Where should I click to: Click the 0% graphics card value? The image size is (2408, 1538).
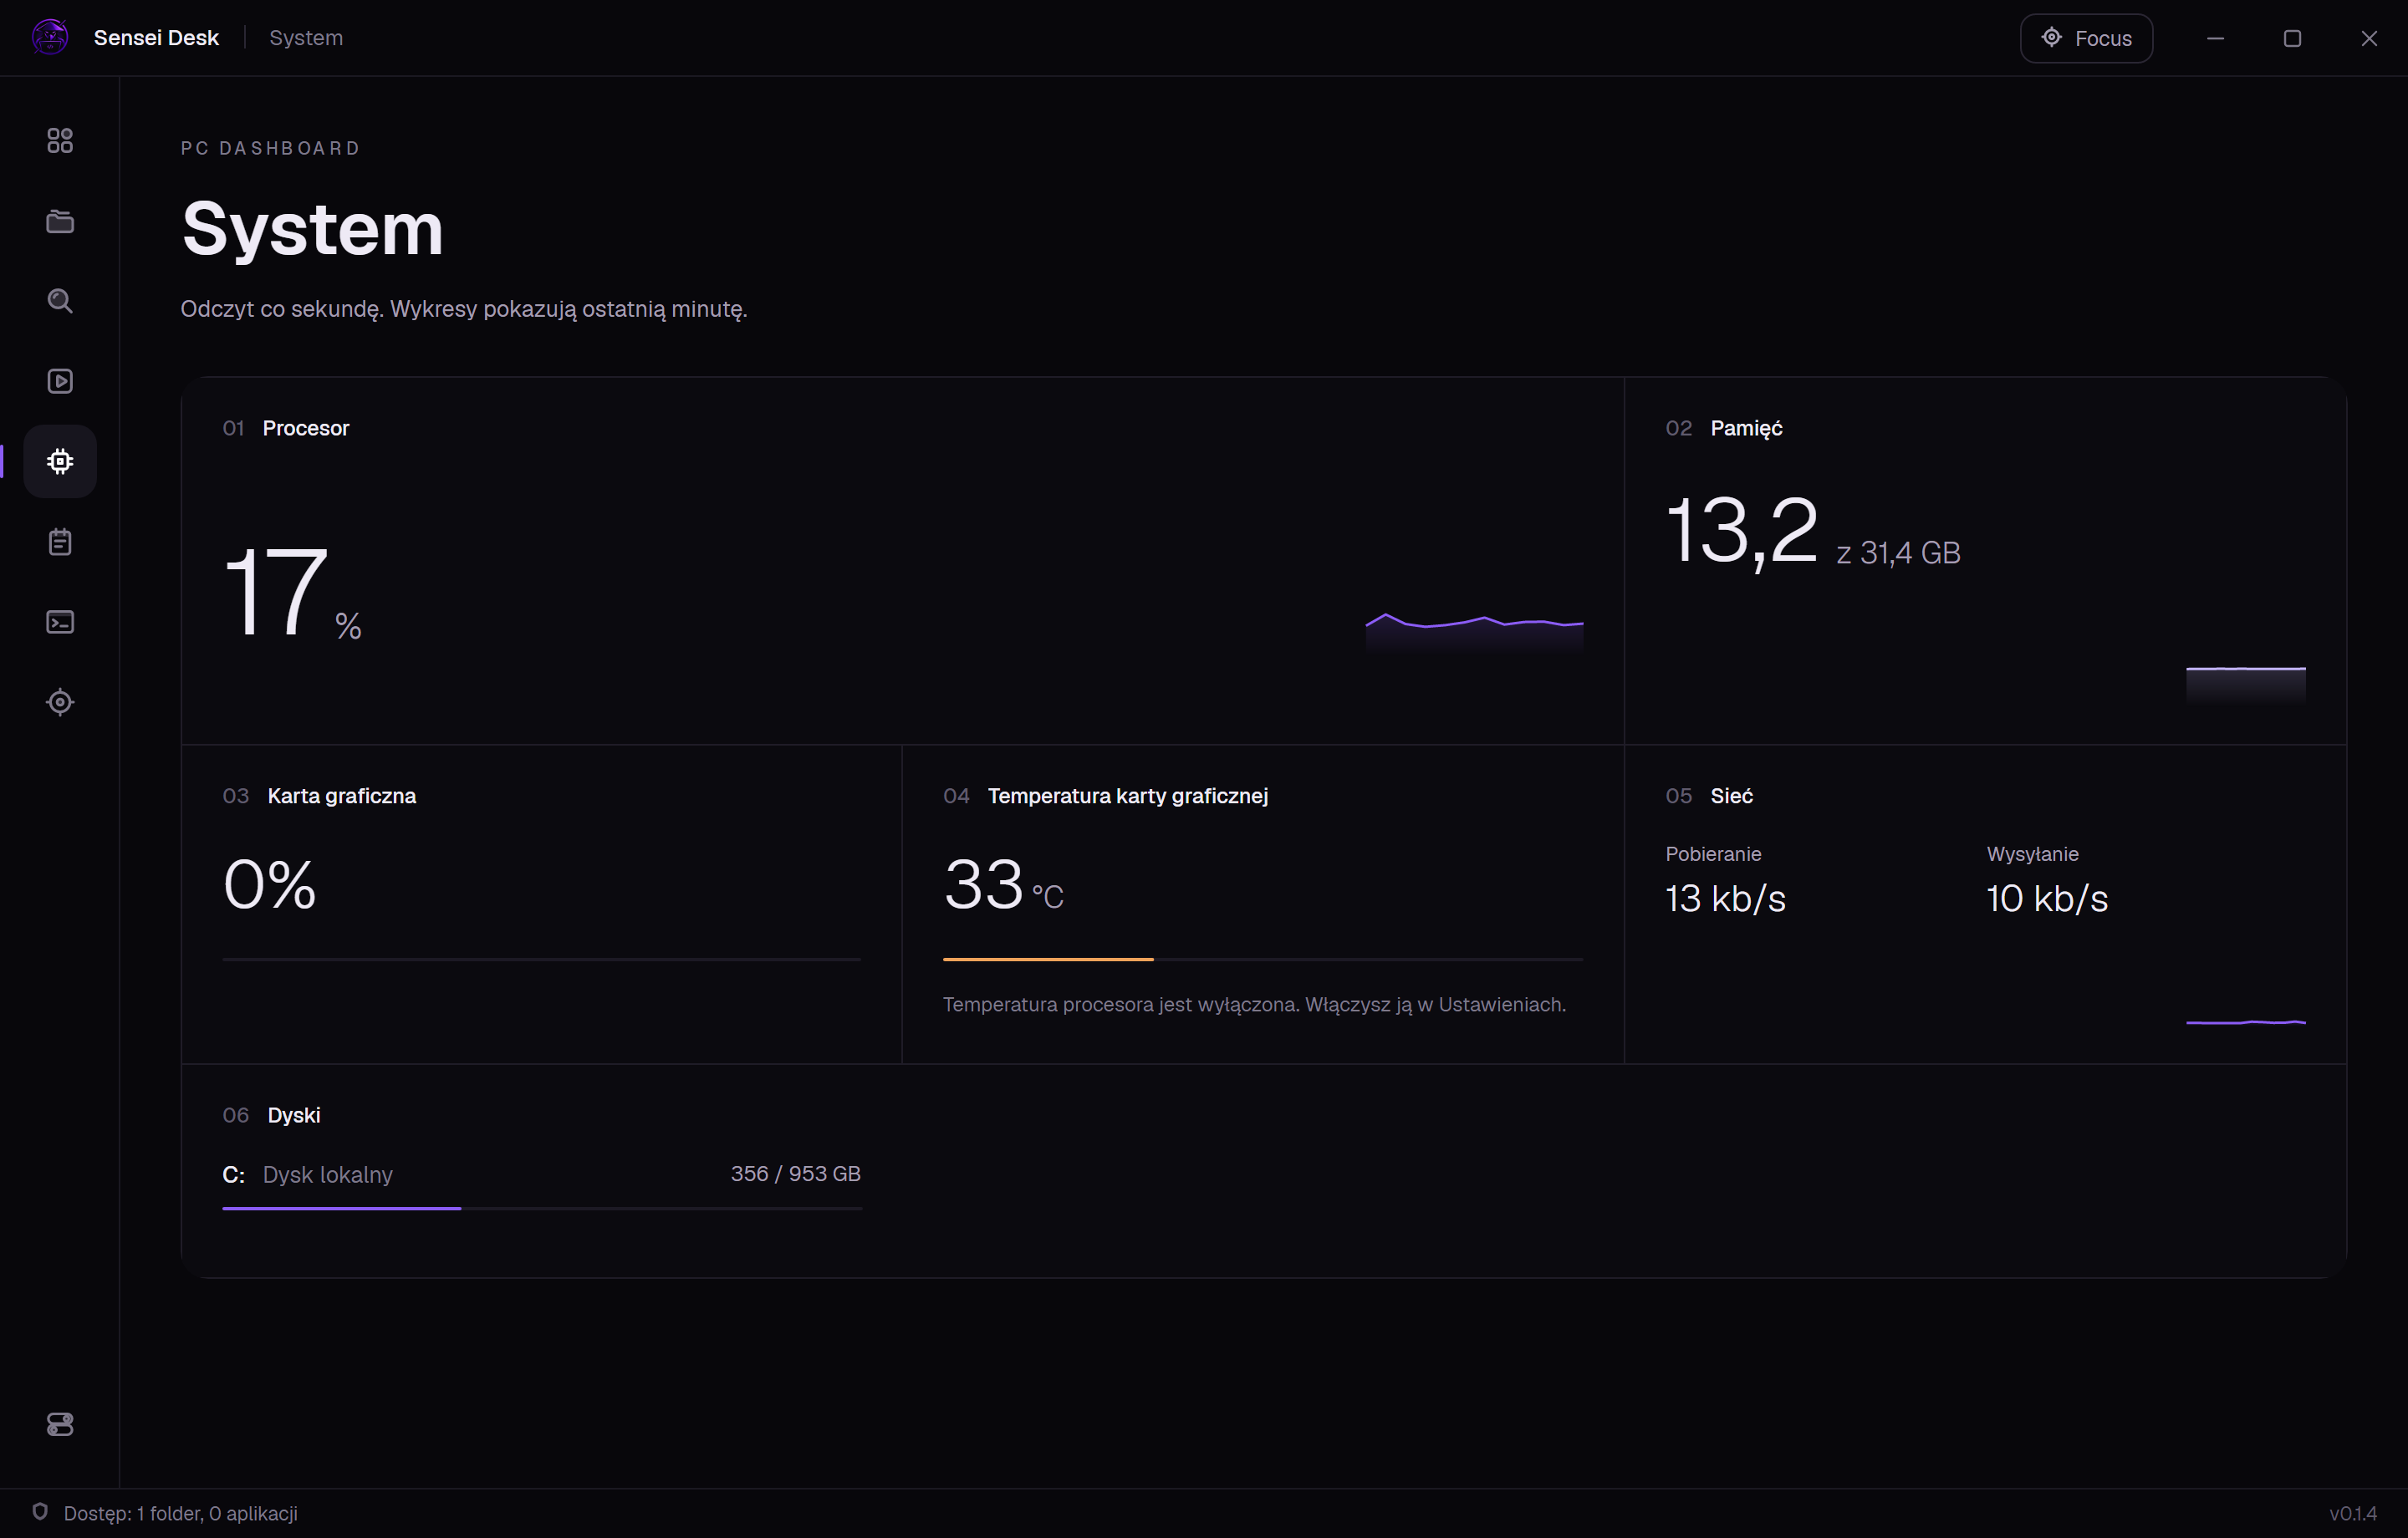click(x=270, y=885)
